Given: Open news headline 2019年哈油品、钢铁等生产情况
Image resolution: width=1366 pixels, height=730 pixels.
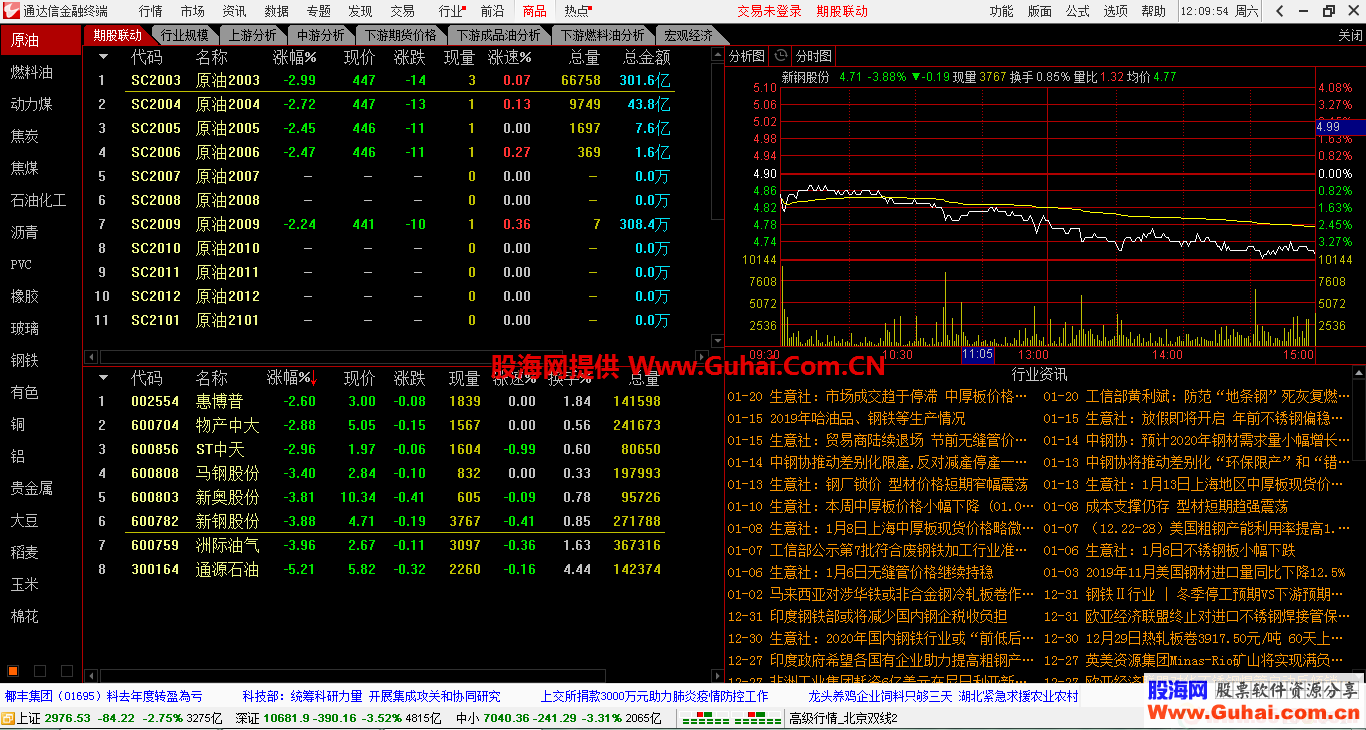Looking at the screenshot, I should (x=868, y=418).
